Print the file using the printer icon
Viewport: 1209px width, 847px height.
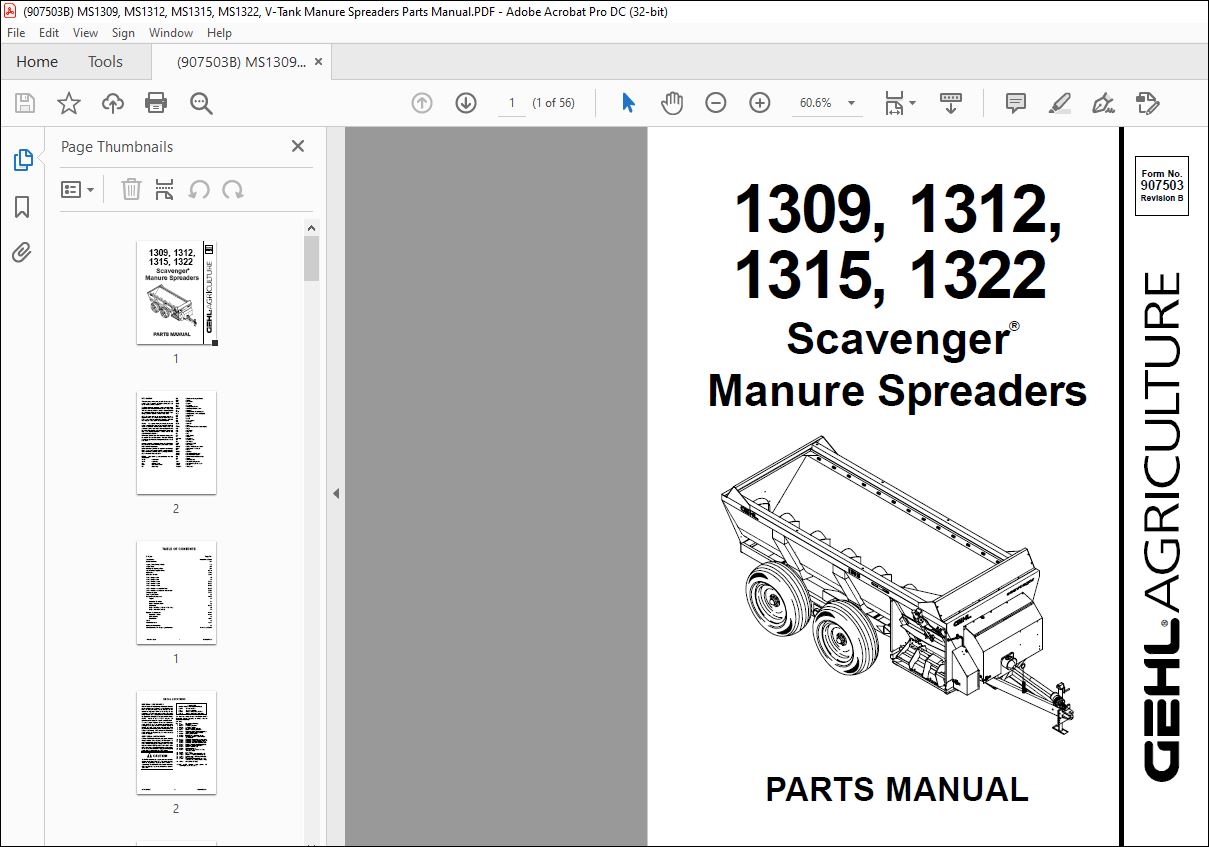[156, 103]
